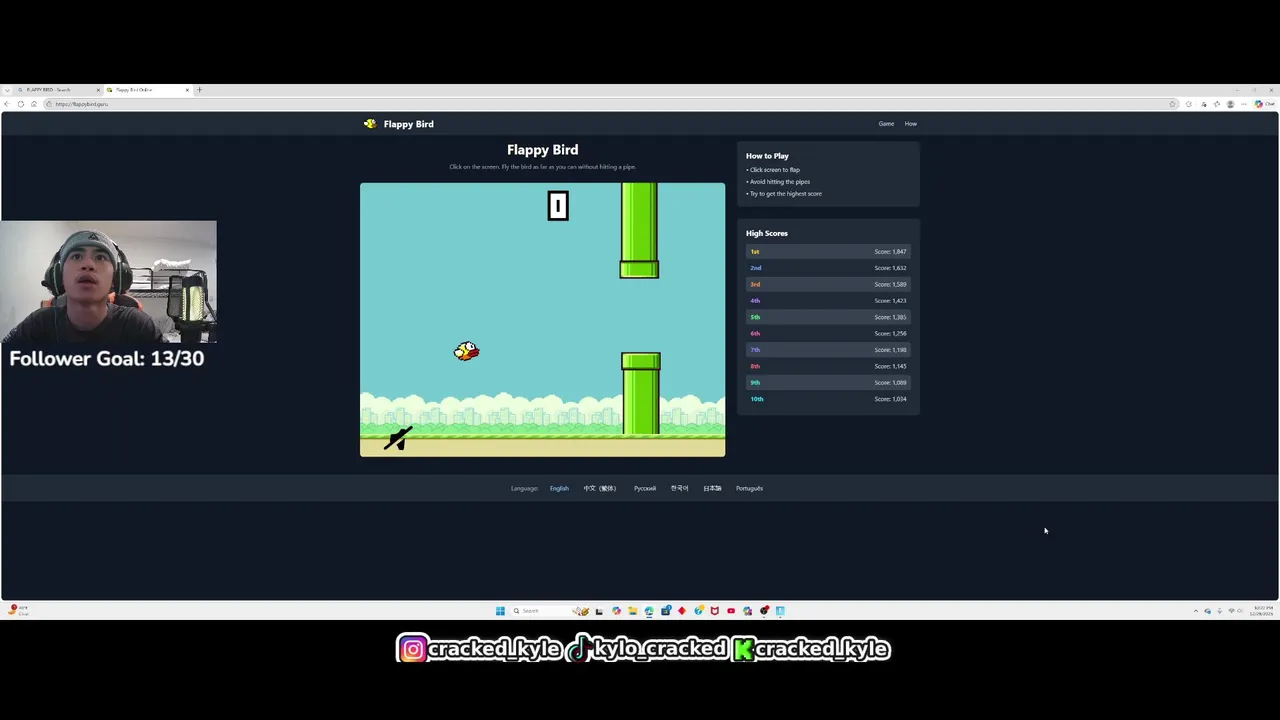Image resolution: width=1280 pixels, height=720 pixels.
Task: Open the McAfee icon on the taskbar
Action: tap(714, 611)
